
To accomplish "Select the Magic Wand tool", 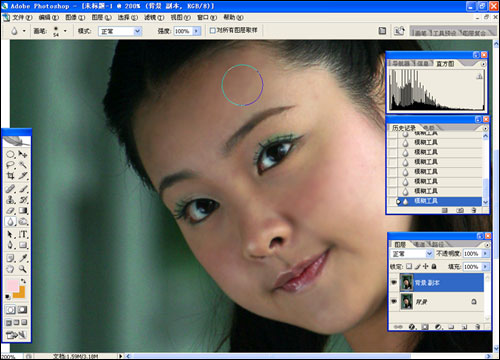I will pyautogui.click(x=23, y=165).
